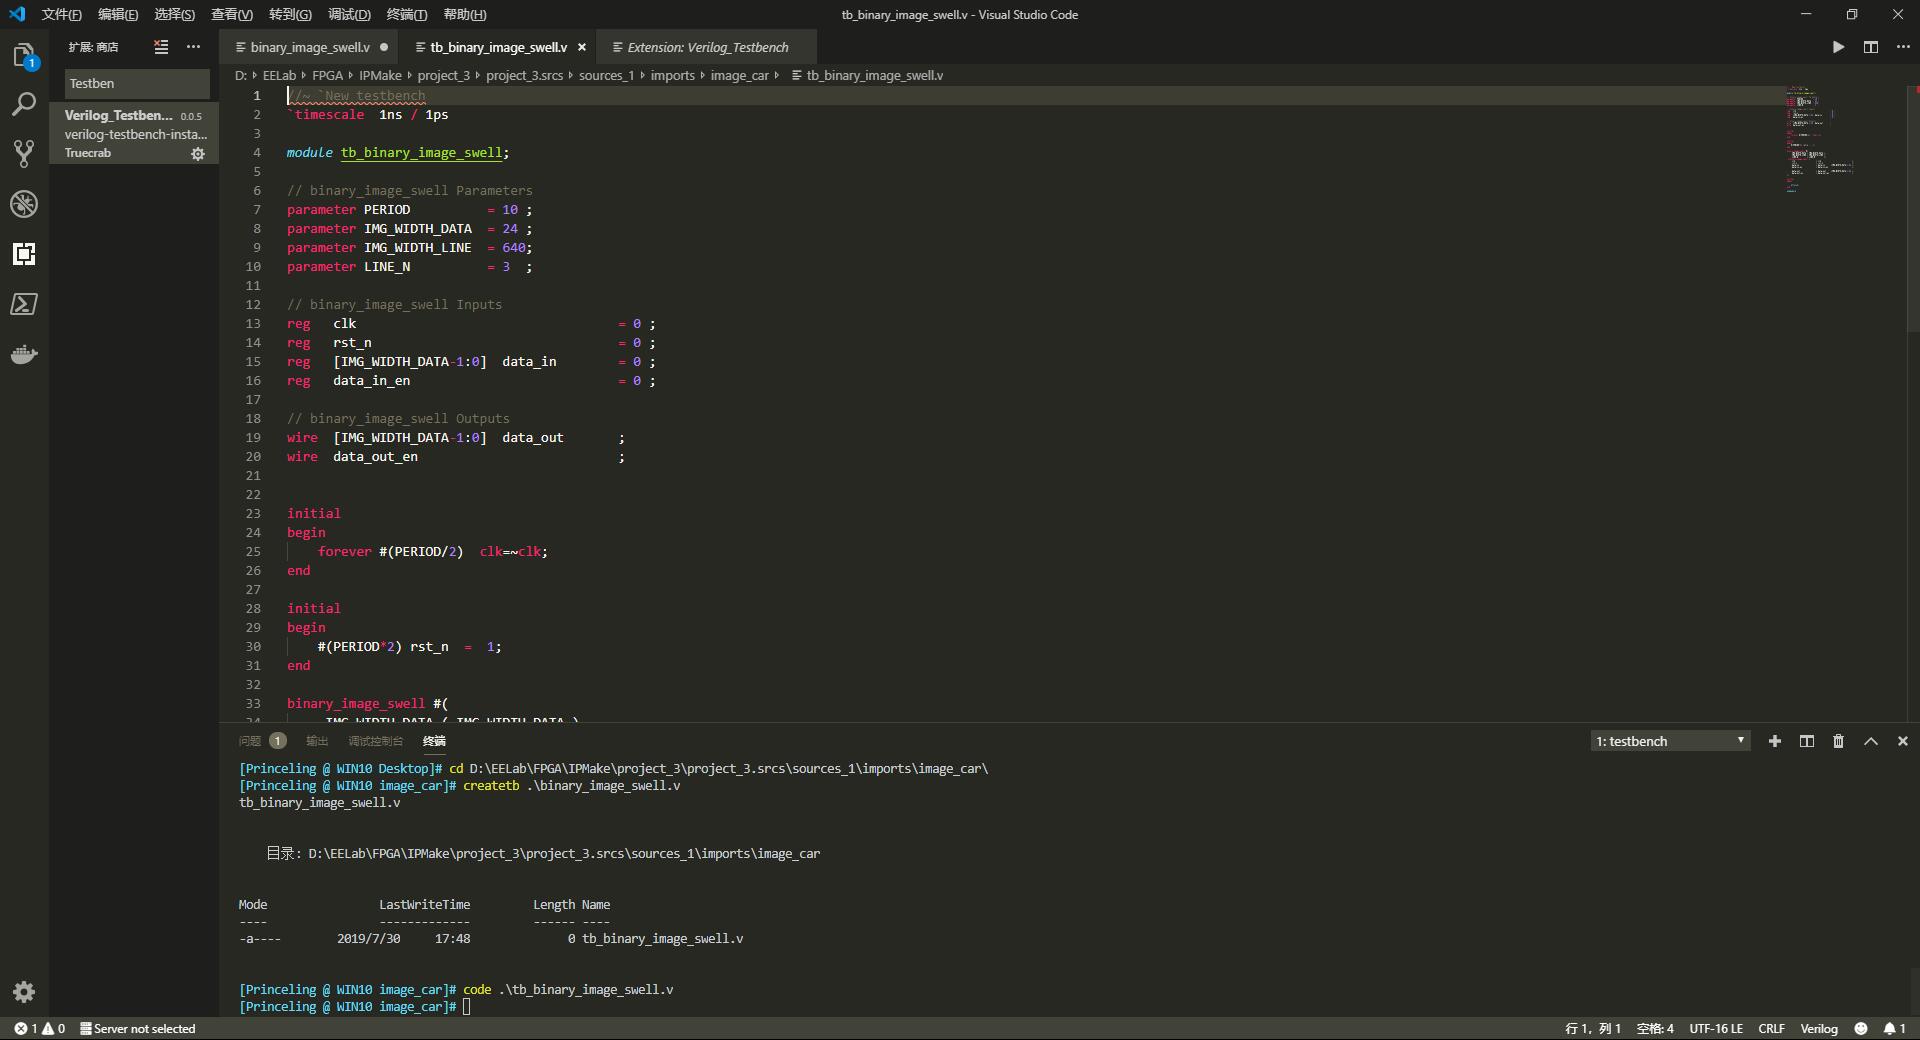Open editor more actions ellipsis

pyautogui.click(x=1903, y=47)
